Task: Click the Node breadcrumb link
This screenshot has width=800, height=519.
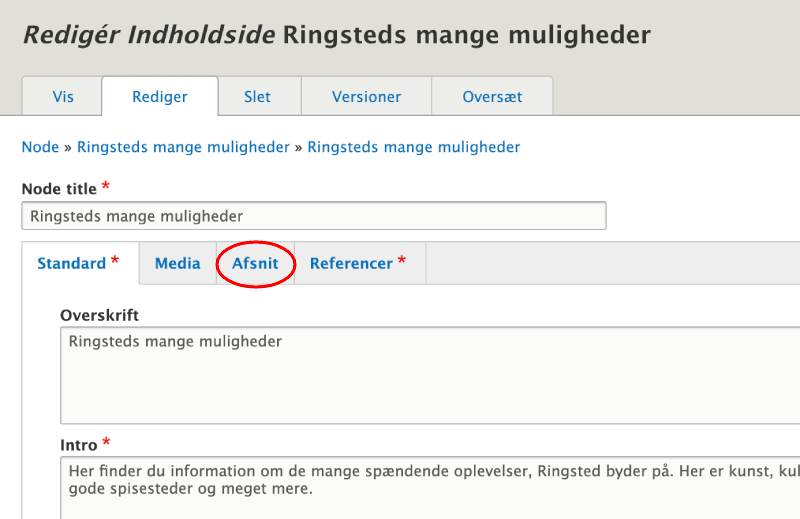Action: tap(40, 147)
